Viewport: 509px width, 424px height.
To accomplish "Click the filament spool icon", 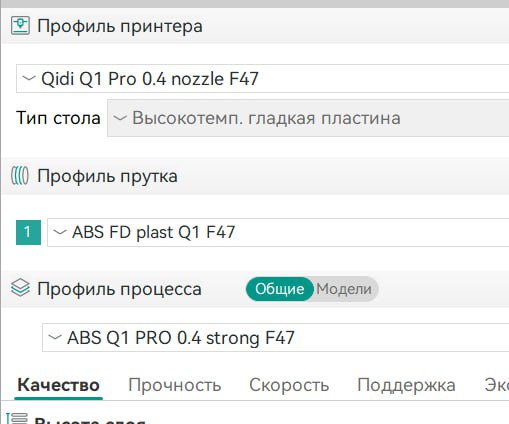I will [20, 176].
